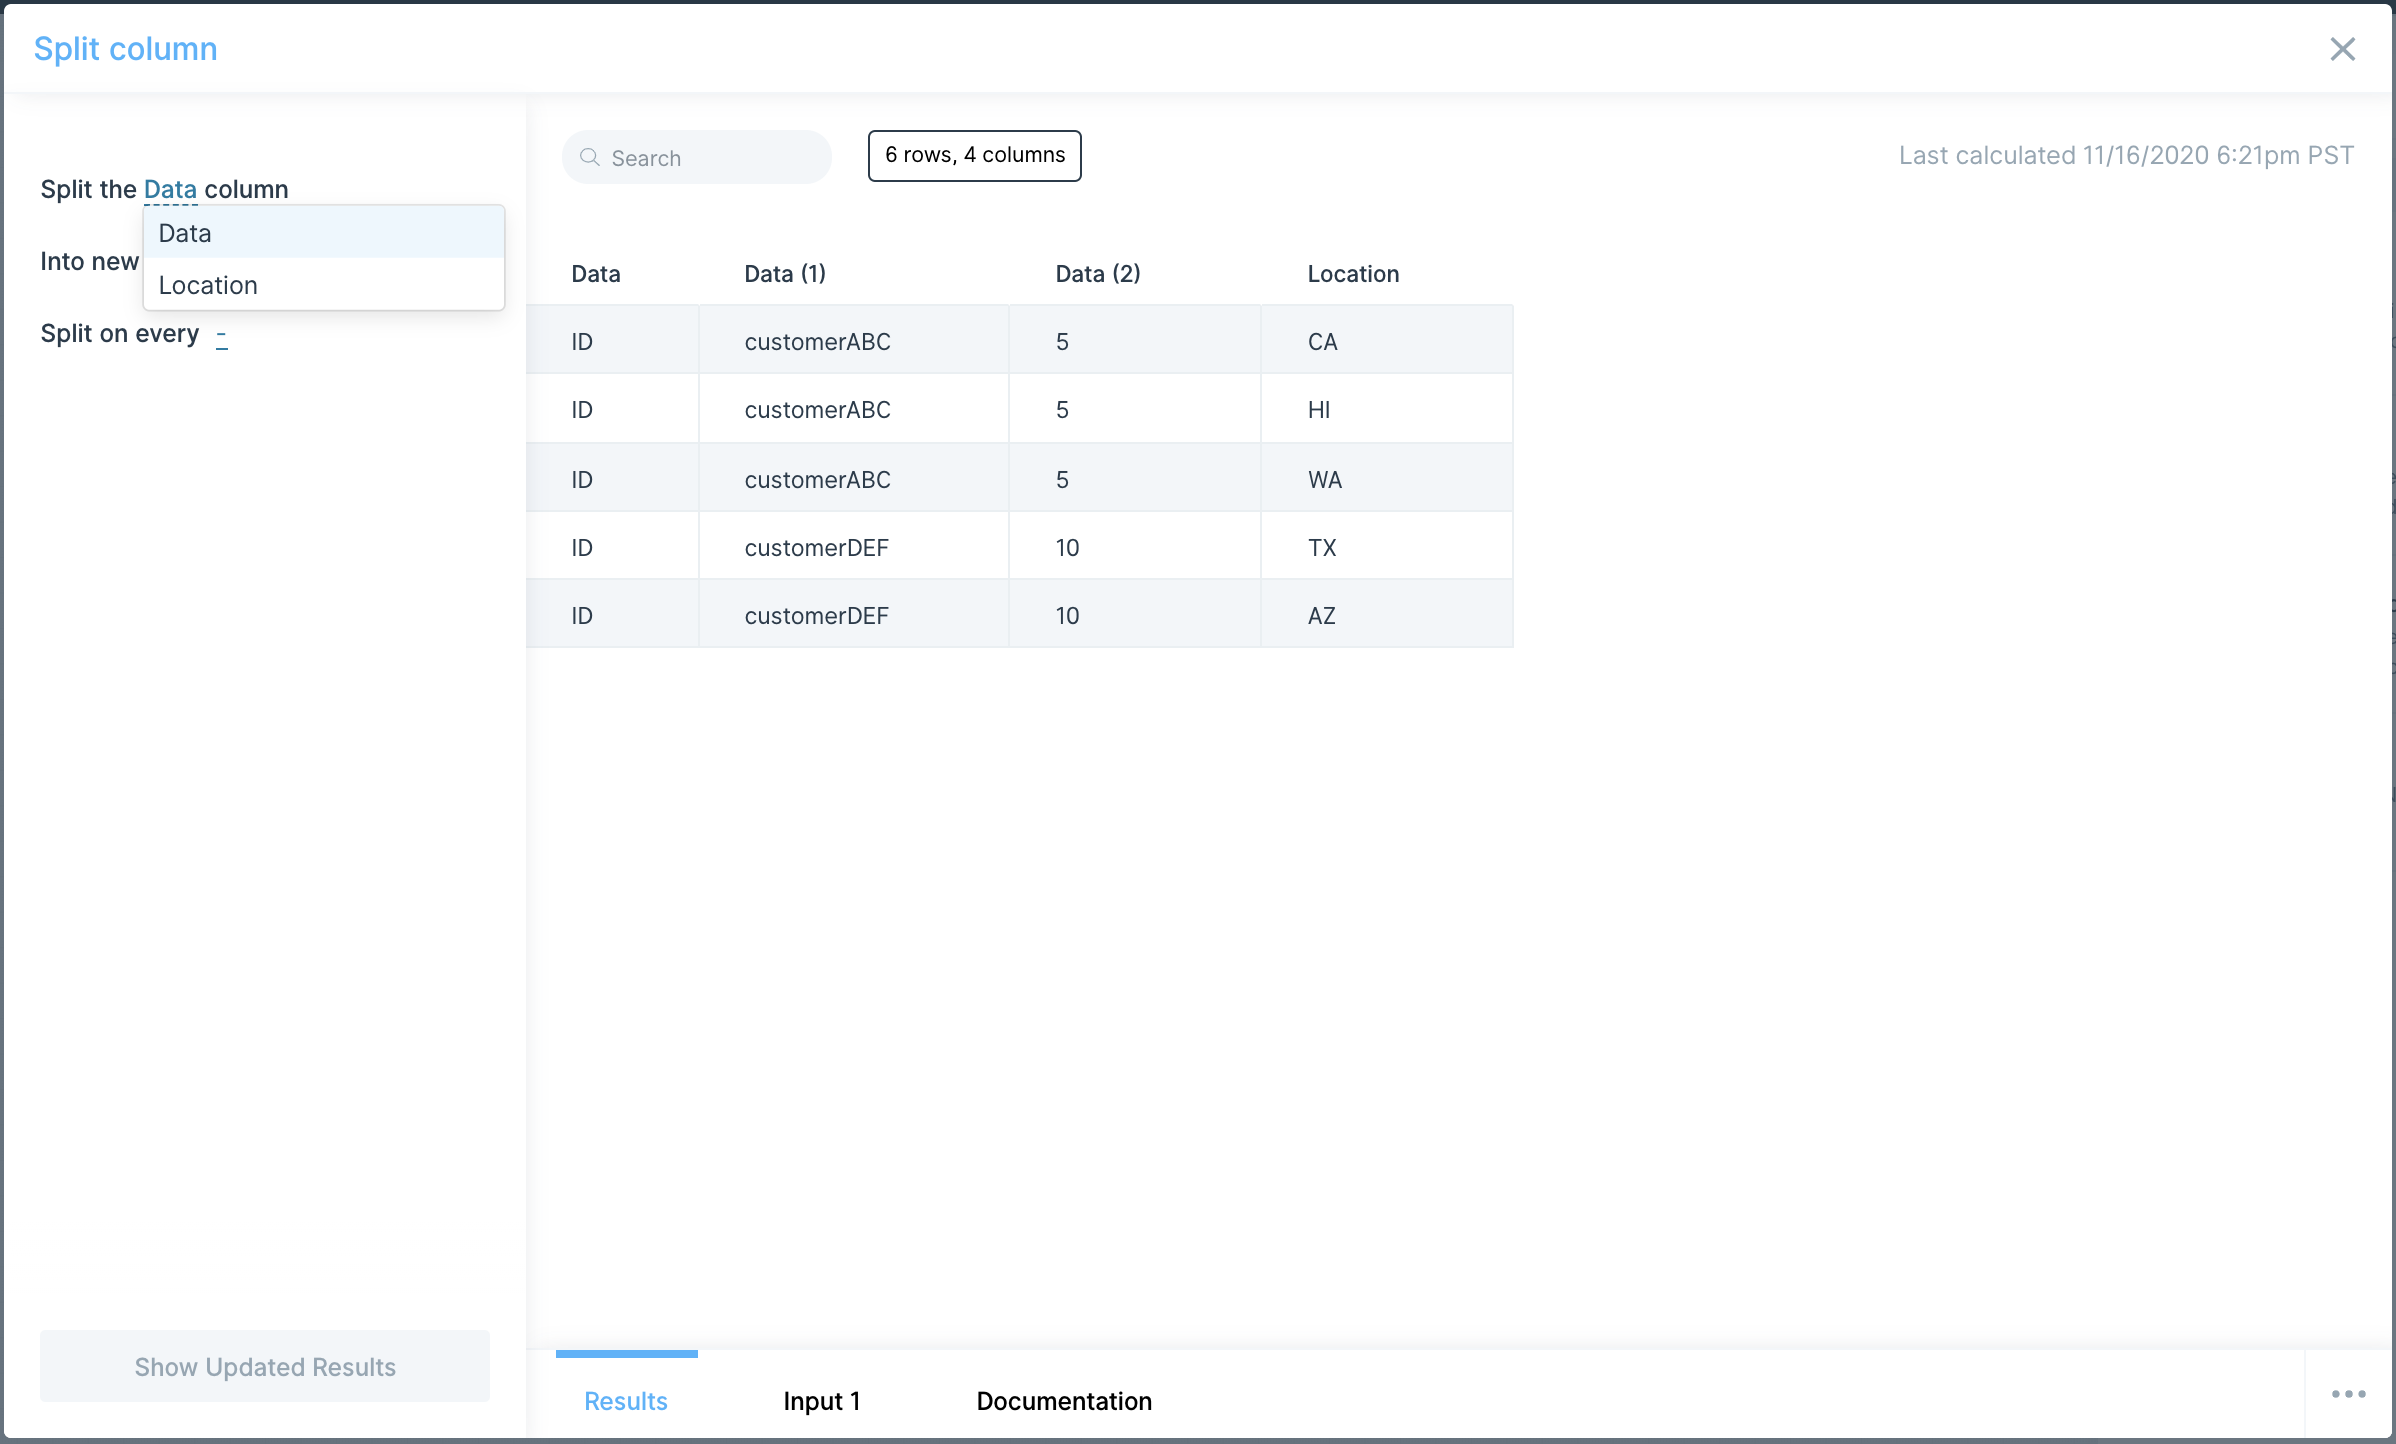Click the 6 rows, 4 columns badge
This screenshot has width=2396, height=1444.
[975, 155]
